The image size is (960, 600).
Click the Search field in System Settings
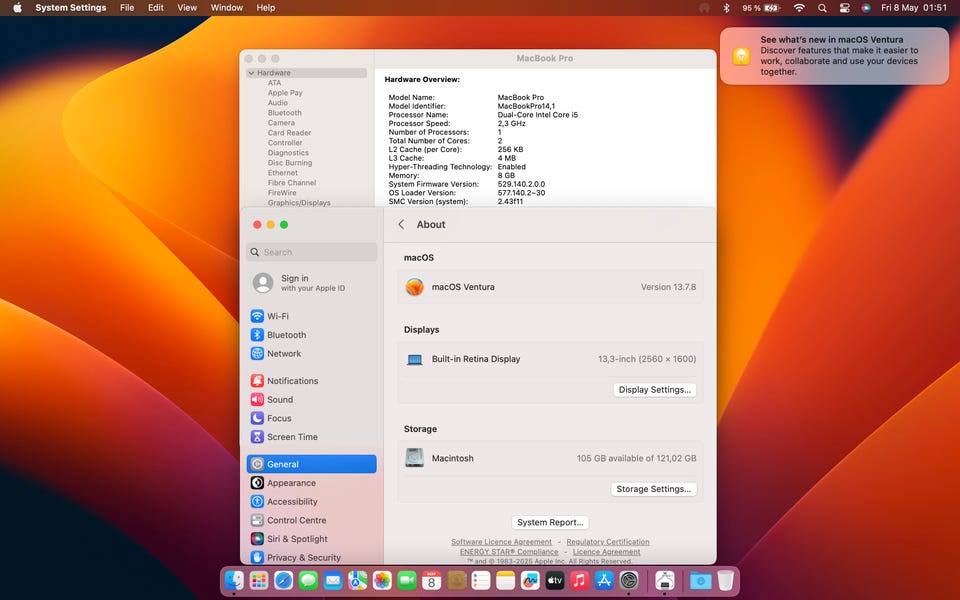[x=312, y=252]
